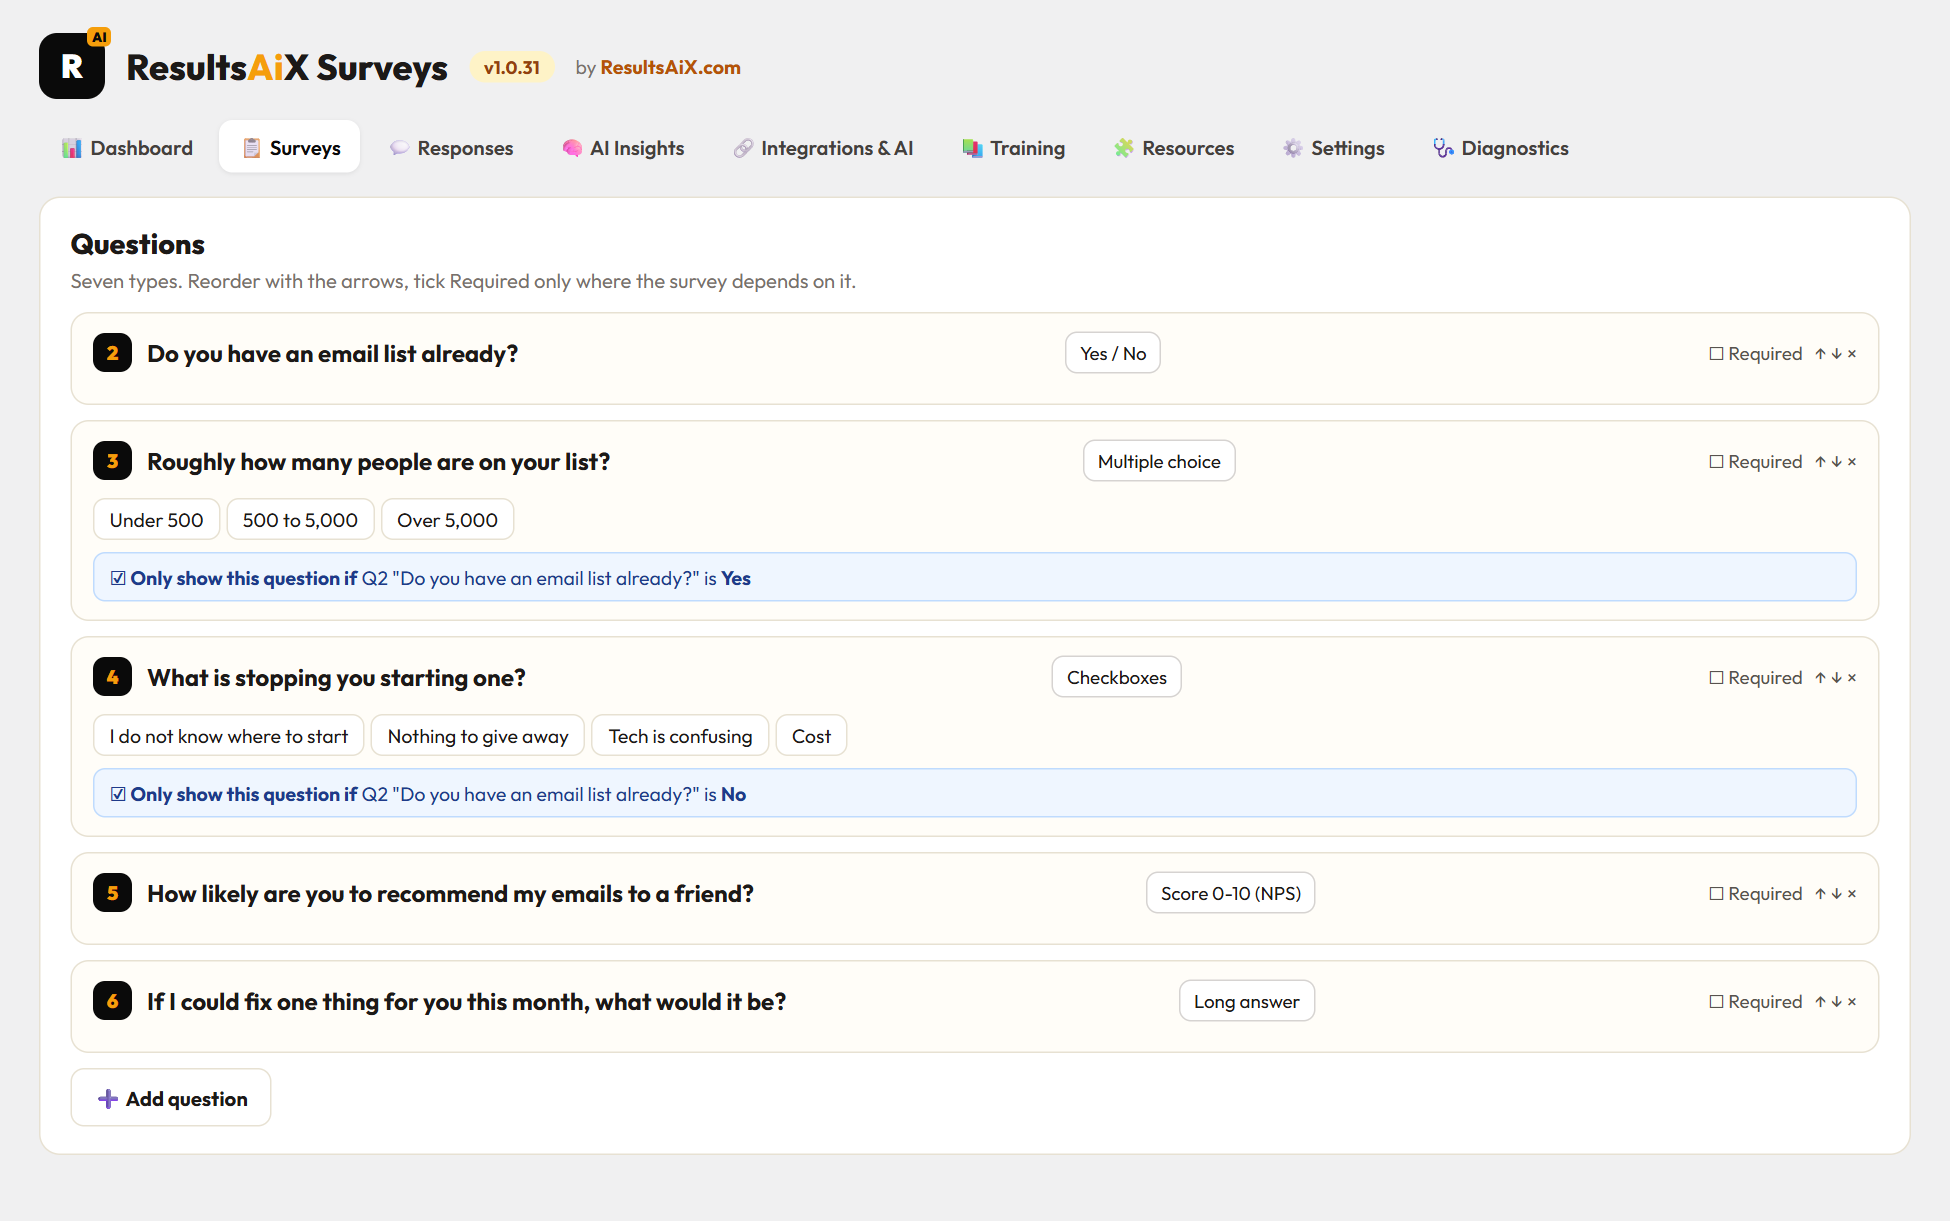Move question 4 down with arrow
Viewport: 1950px width, 1221px height.
[1837, 678]
